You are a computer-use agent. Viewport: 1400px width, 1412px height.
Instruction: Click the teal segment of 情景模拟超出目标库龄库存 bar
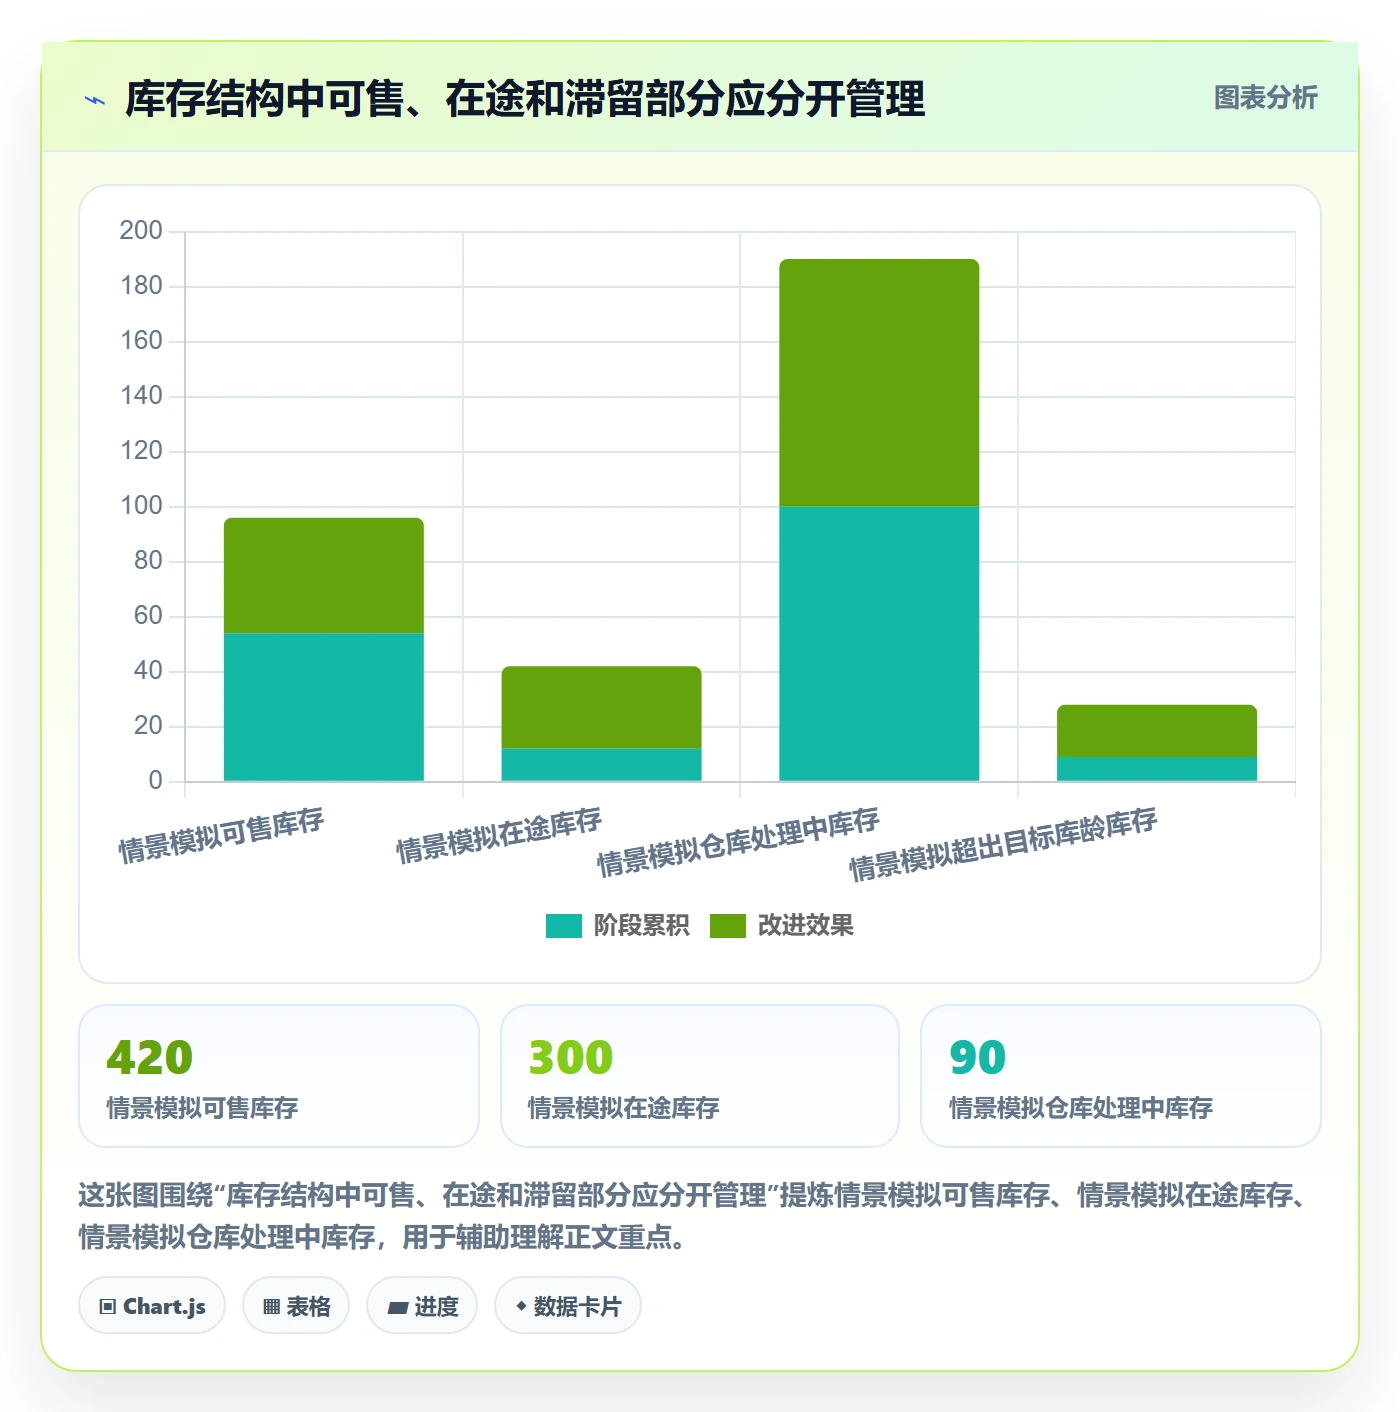click(x=1157, y=769)
